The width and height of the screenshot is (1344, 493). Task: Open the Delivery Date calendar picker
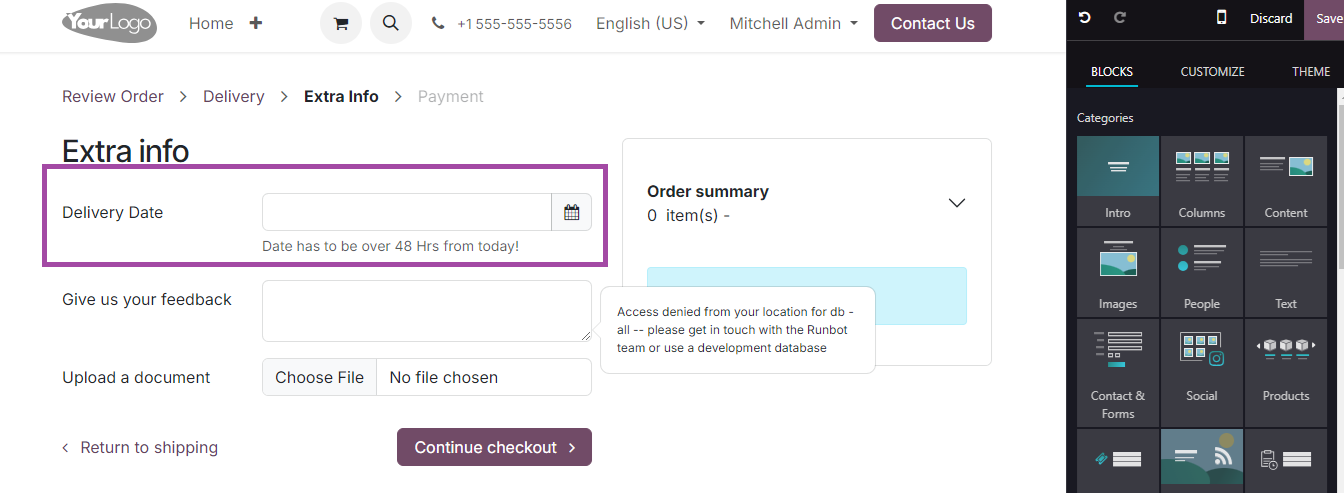pos(572,212)
